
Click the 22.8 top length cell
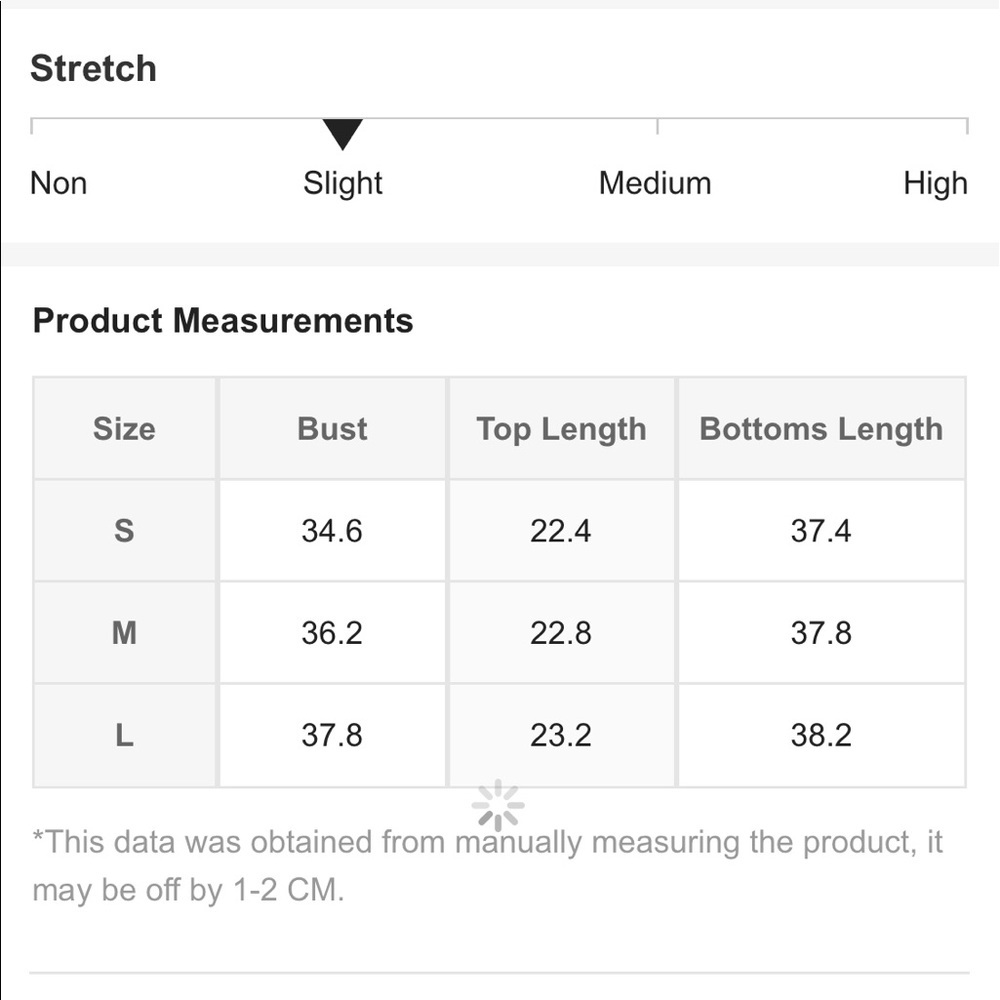tap(561, 633)
